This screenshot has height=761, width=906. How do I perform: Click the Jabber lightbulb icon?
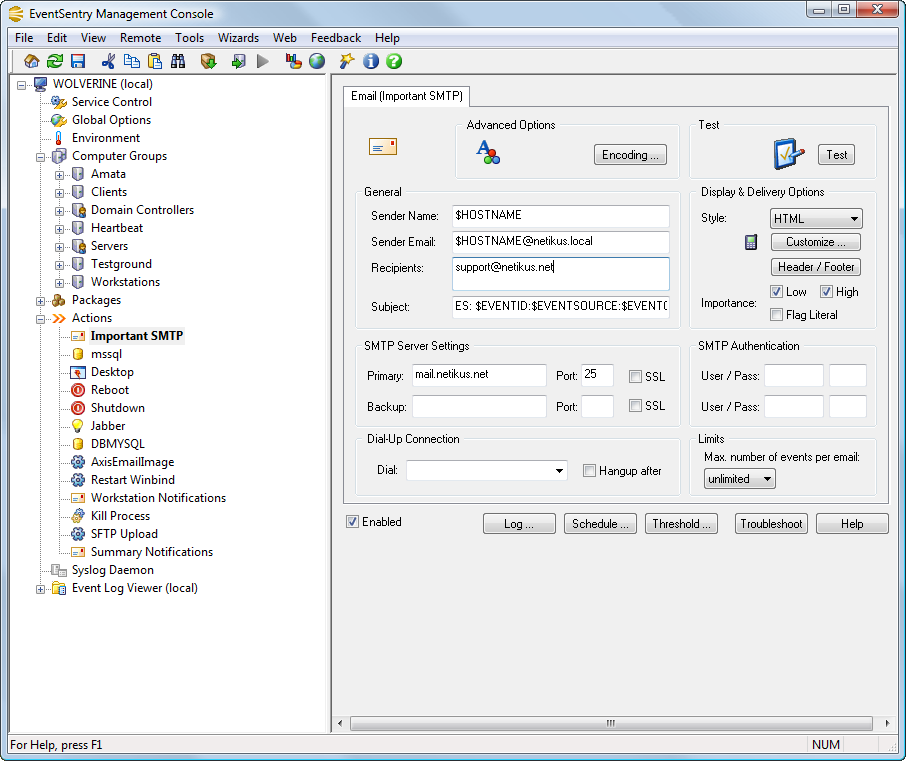[77, 426]
